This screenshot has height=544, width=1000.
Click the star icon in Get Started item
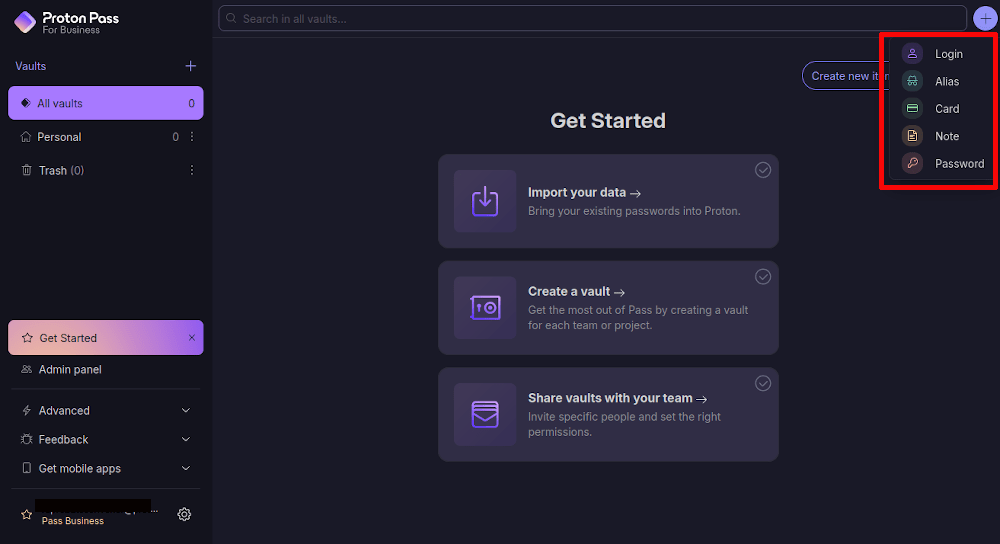point(27,337)
